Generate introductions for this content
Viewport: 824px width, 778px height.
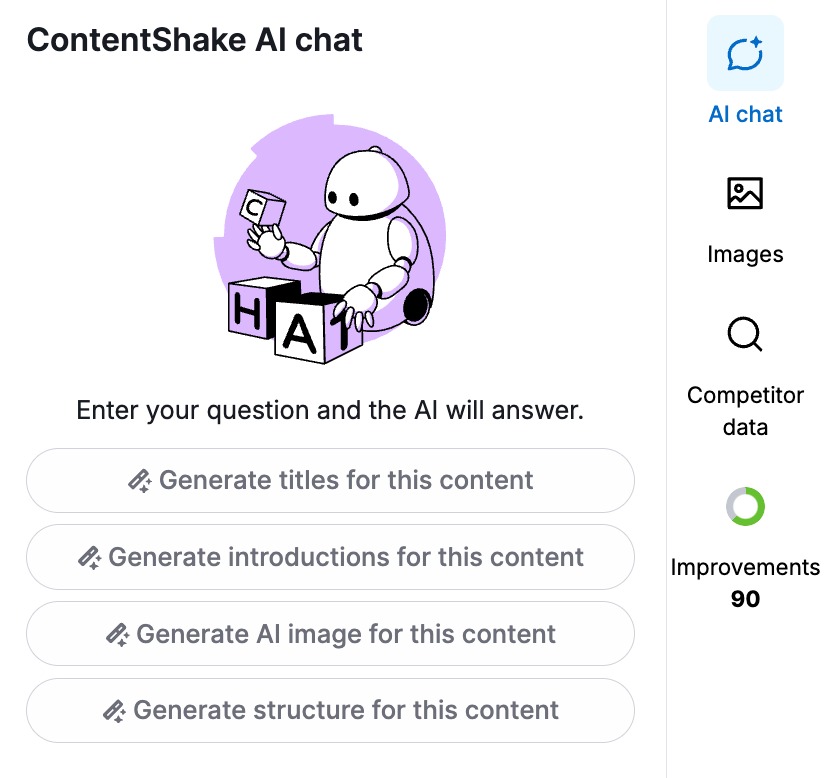(x=330, y=557)
